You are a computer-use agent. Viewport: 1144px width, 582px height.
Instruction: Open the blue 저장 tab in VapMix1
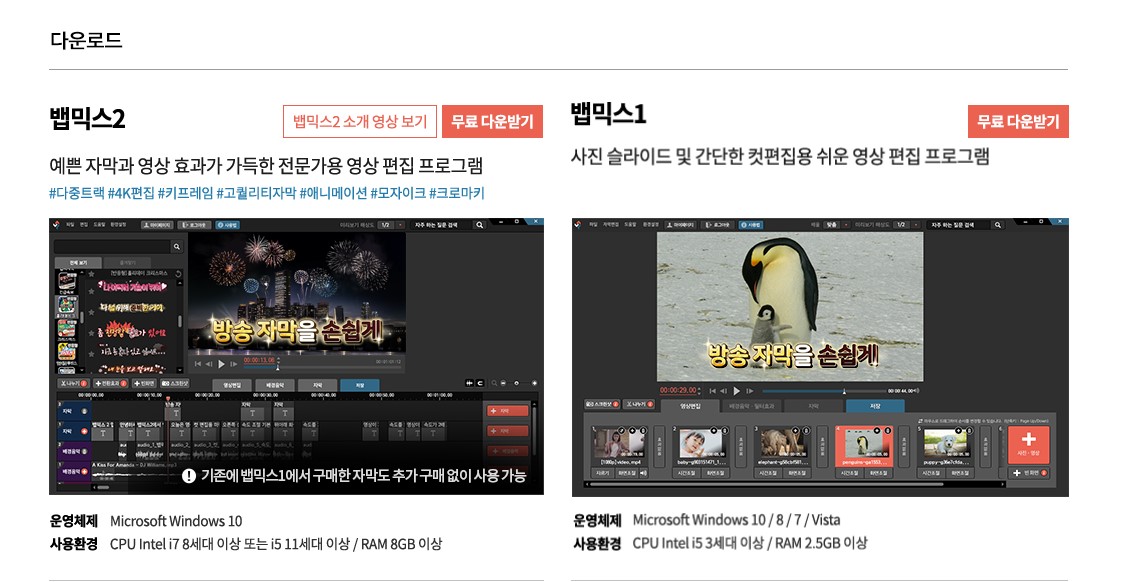(875, 406)
